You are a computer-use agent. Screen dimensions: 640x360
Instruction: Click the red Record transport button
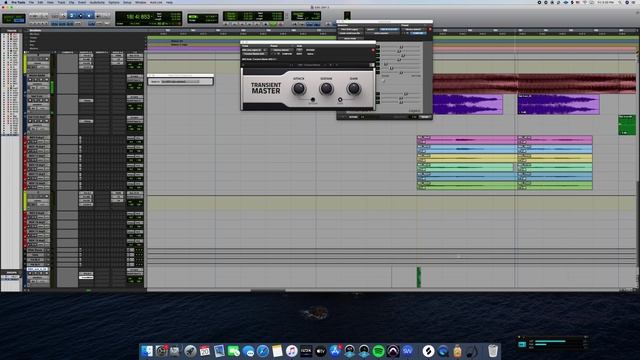pos(281,24)
